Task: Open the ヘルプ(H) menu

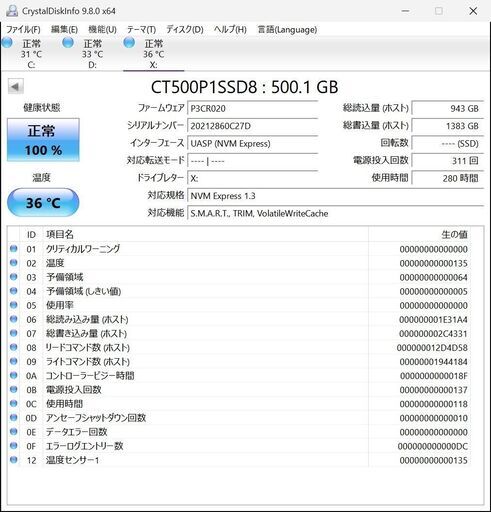Action: 230,29
